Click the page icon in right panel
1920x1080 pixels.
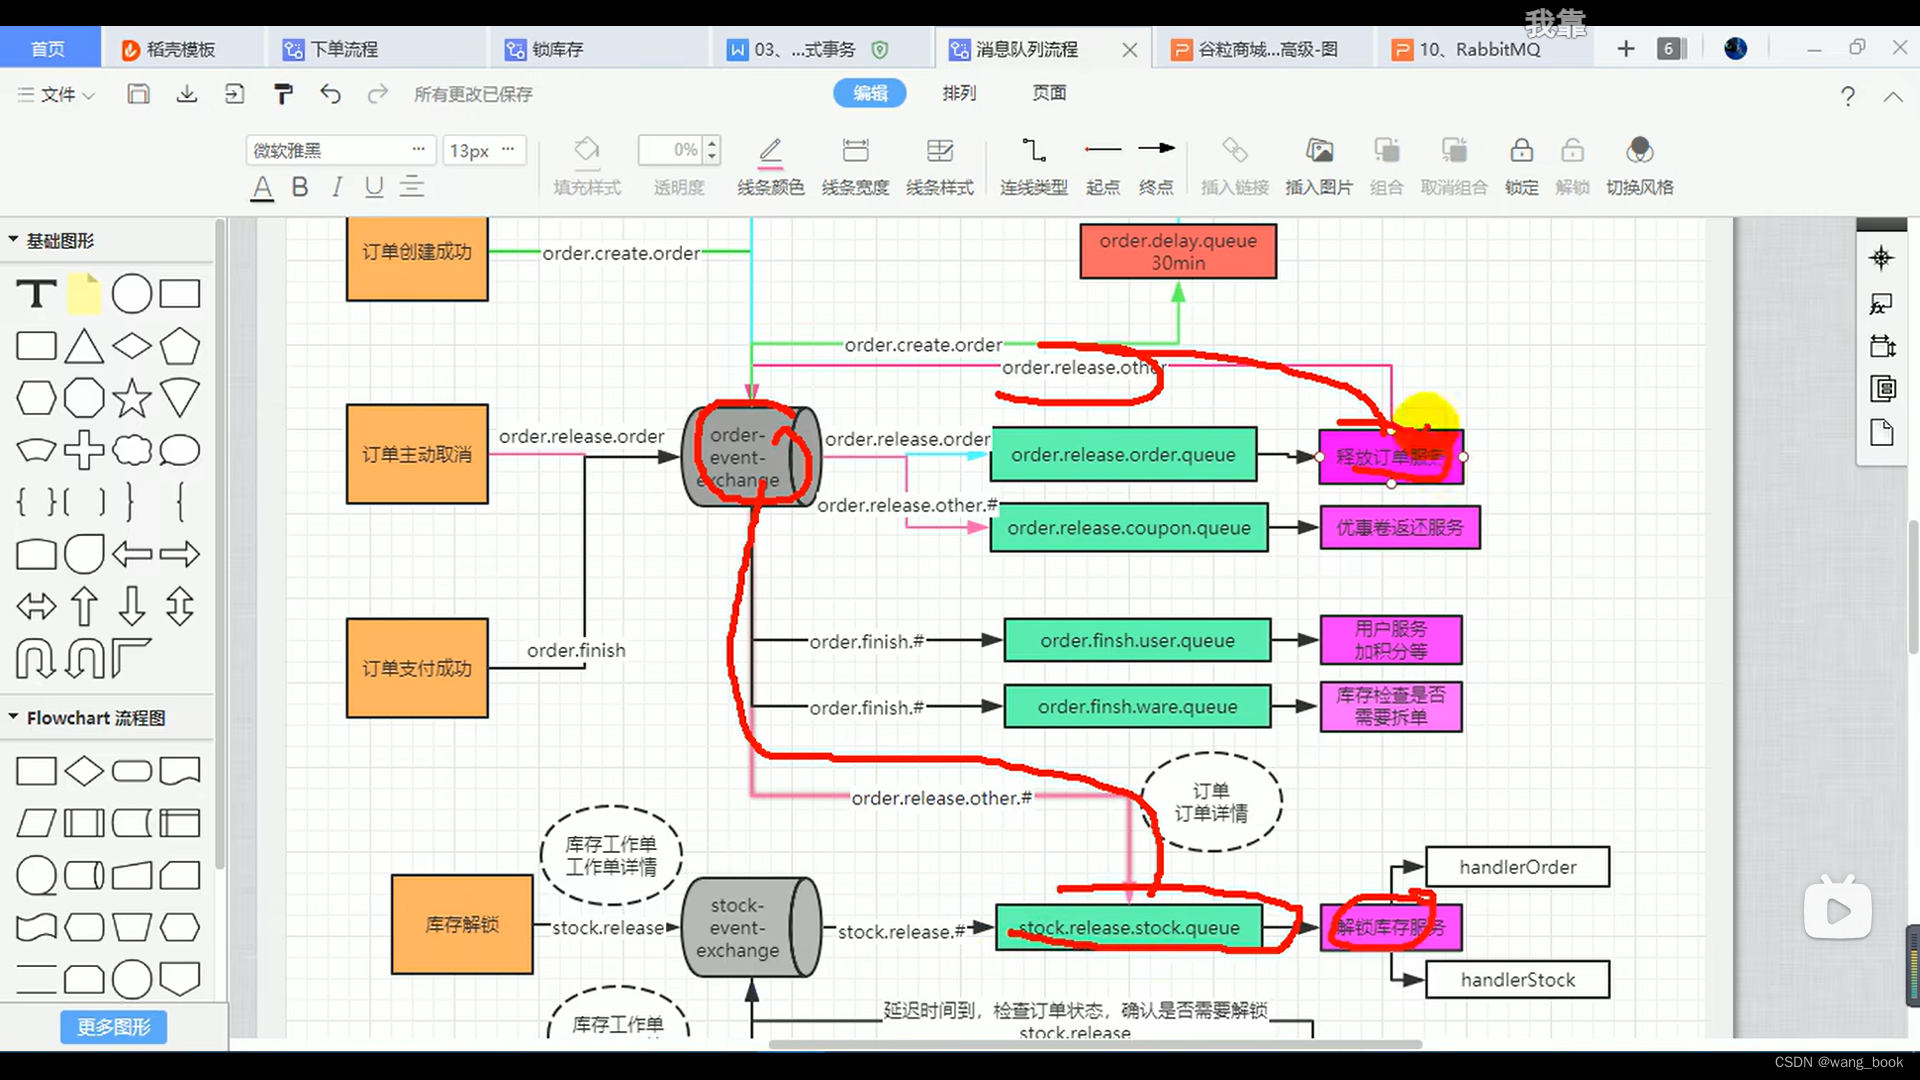click(1881, 432)
